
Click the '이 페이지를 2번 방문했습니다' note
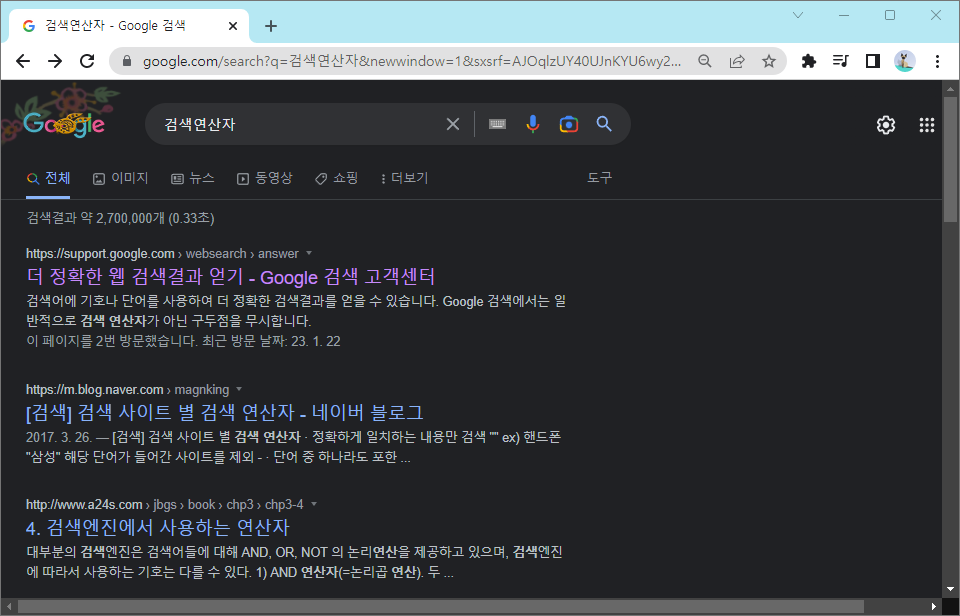click(x=183, y=341)
